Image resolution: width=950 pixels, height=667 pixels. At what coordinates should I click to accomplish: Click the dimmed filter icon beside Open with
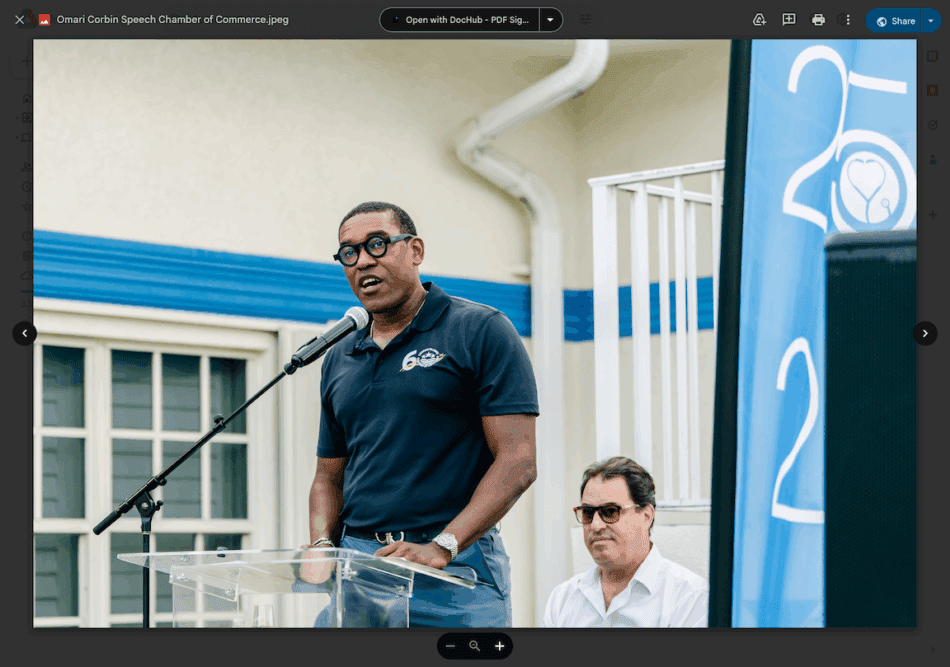click(586, 20)
